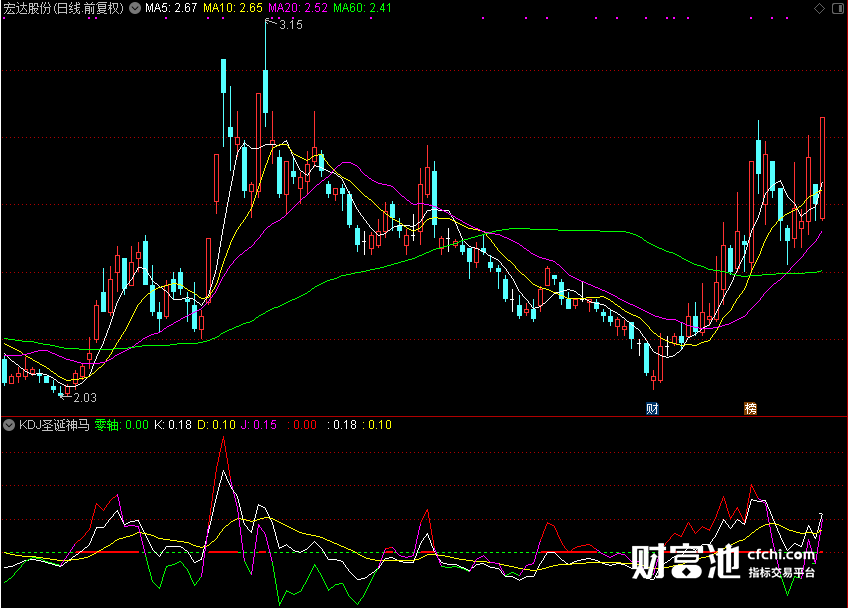Viewport: 848px width, 608px height.
Task: Click the KDJ圣诞神马 indicator name
Action: click(54, 425)
